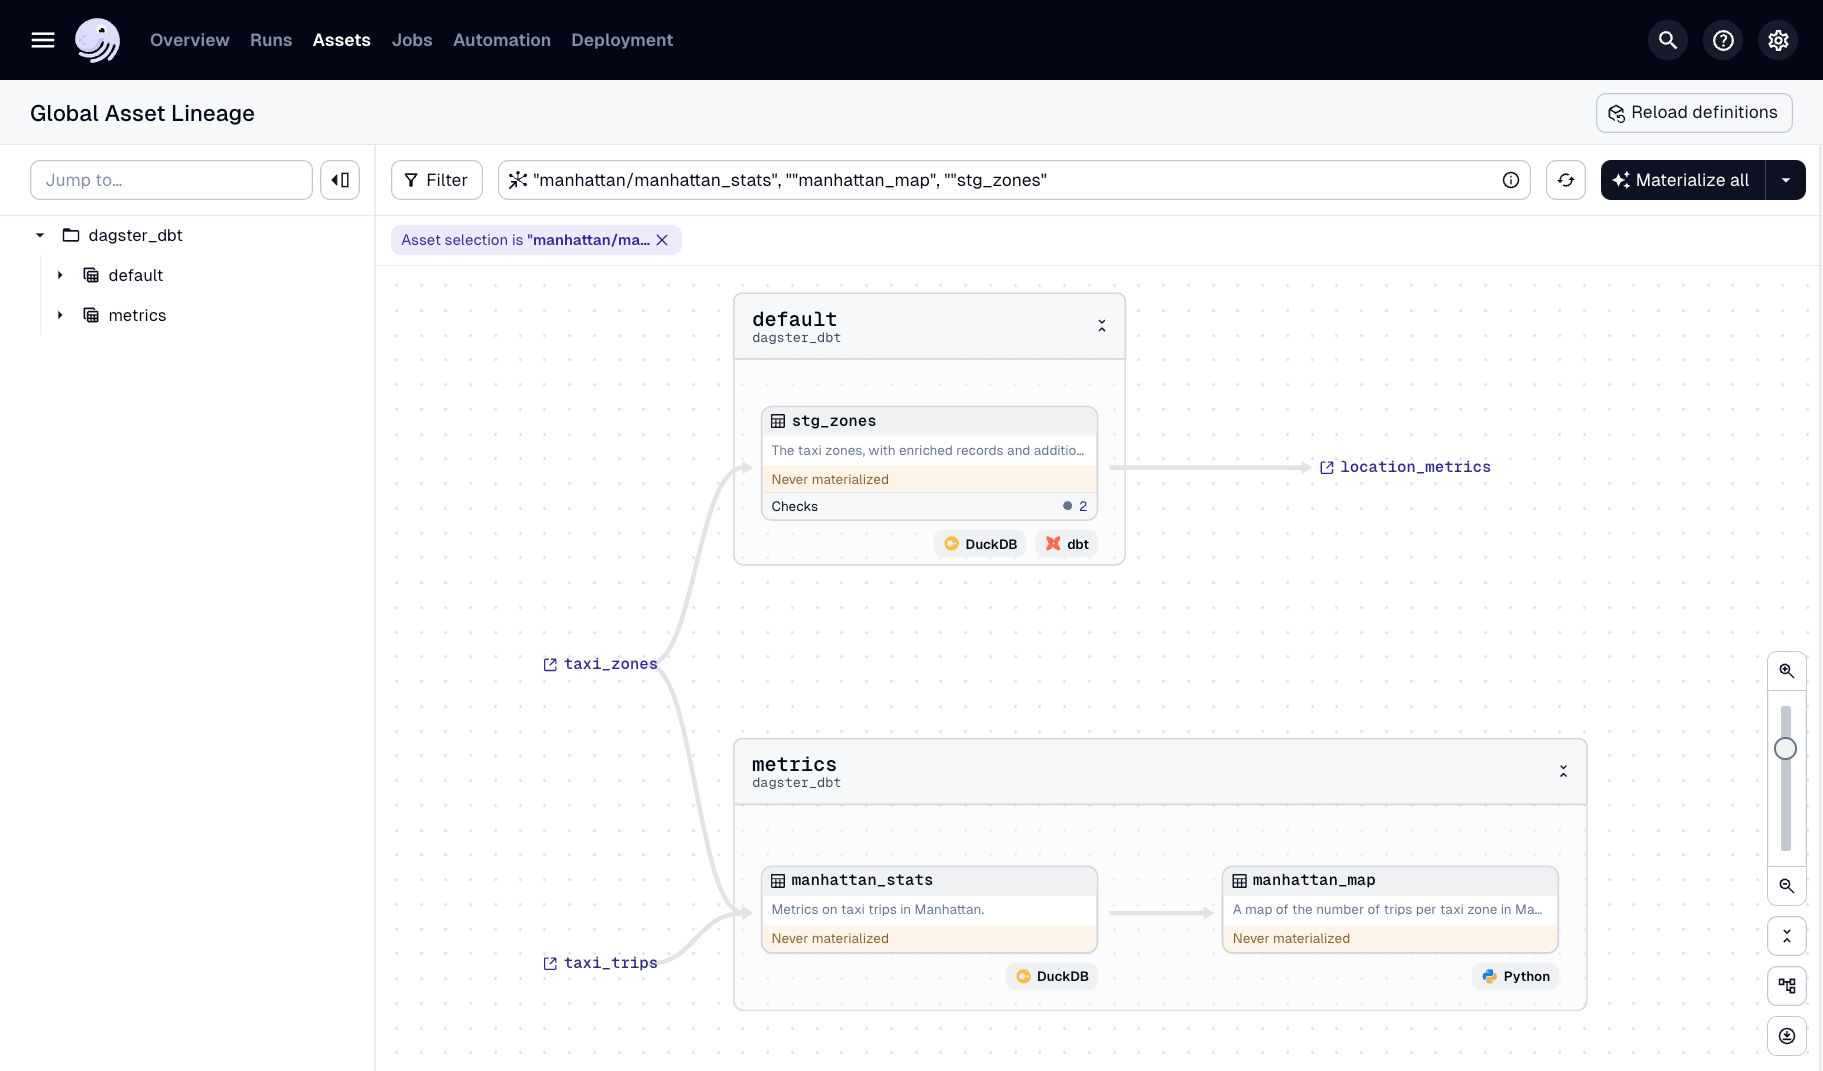Open the hamburger navigation menu

click(43, 40)
